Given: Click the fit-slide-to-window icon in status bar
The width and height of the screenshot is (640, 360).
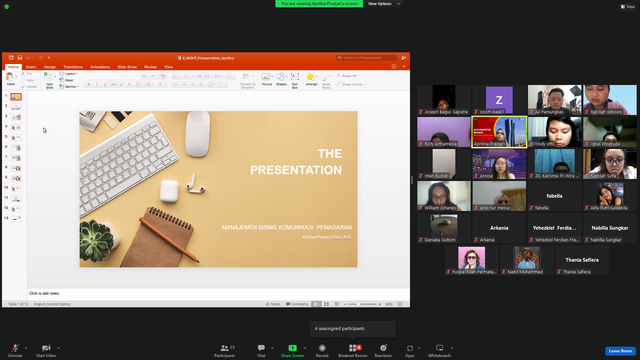Looking at the screenshot, I should pyautogui.click(x=400, y=304).
